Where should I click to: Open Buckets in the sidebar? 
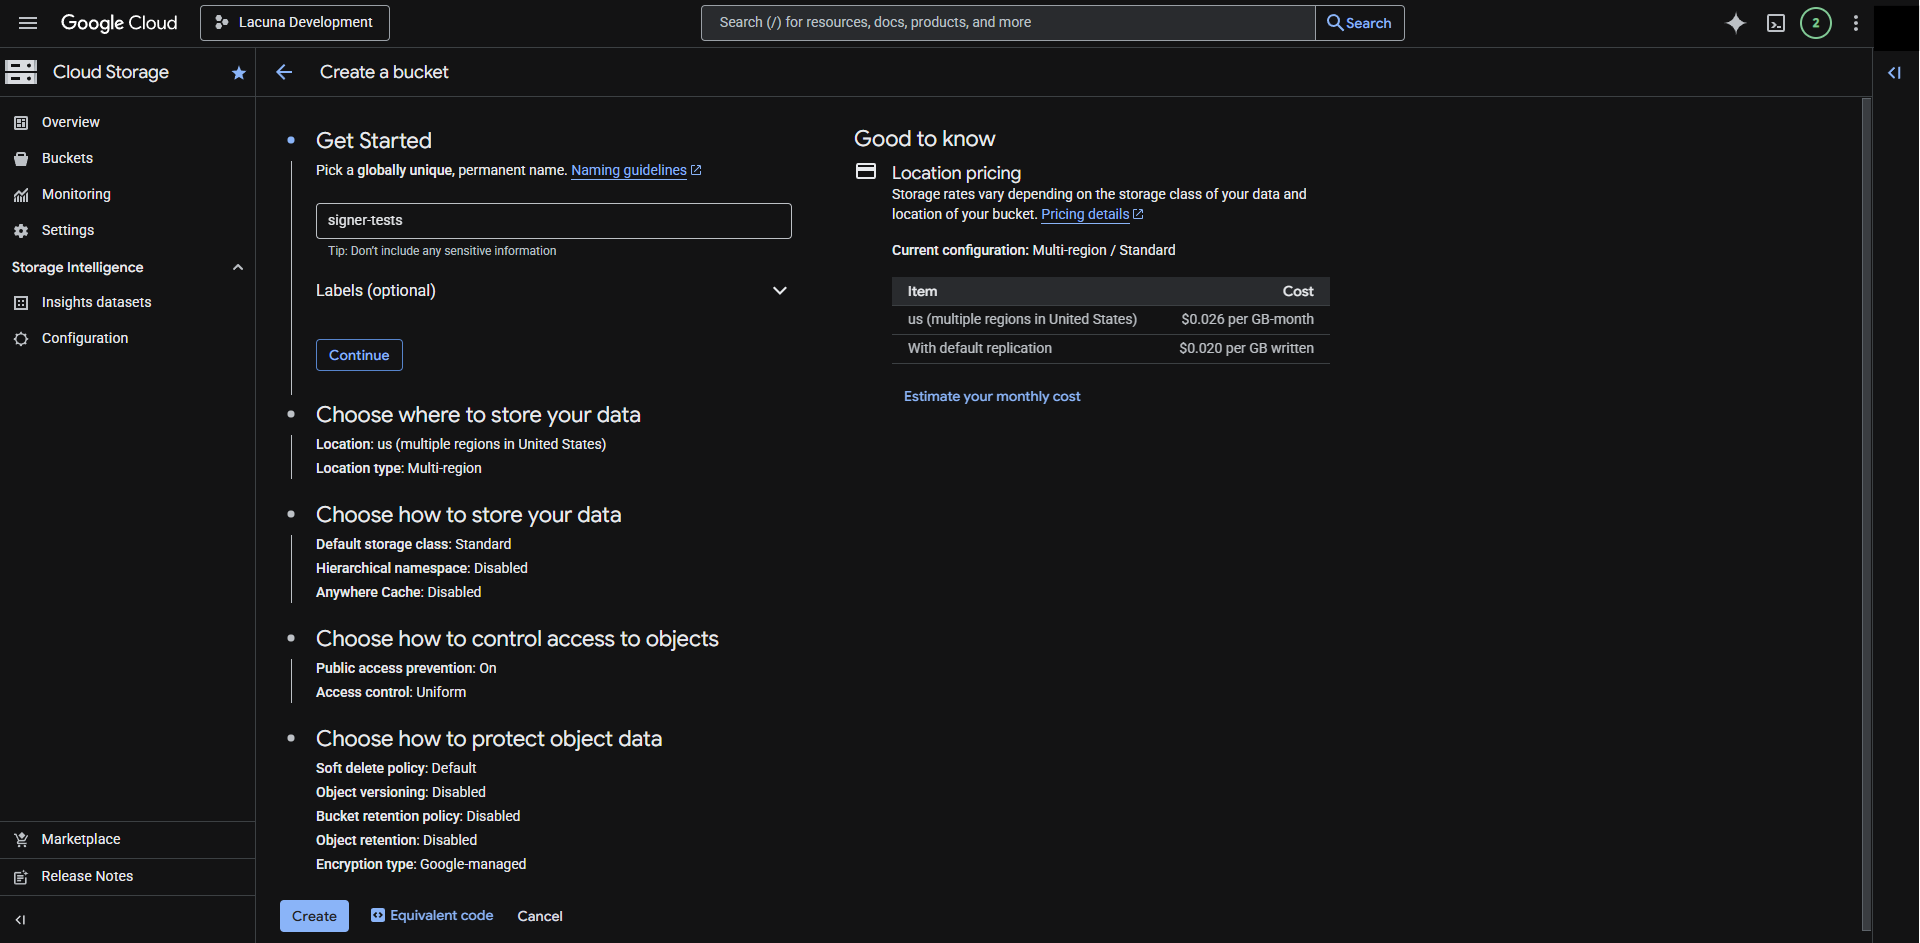(67, 158)
